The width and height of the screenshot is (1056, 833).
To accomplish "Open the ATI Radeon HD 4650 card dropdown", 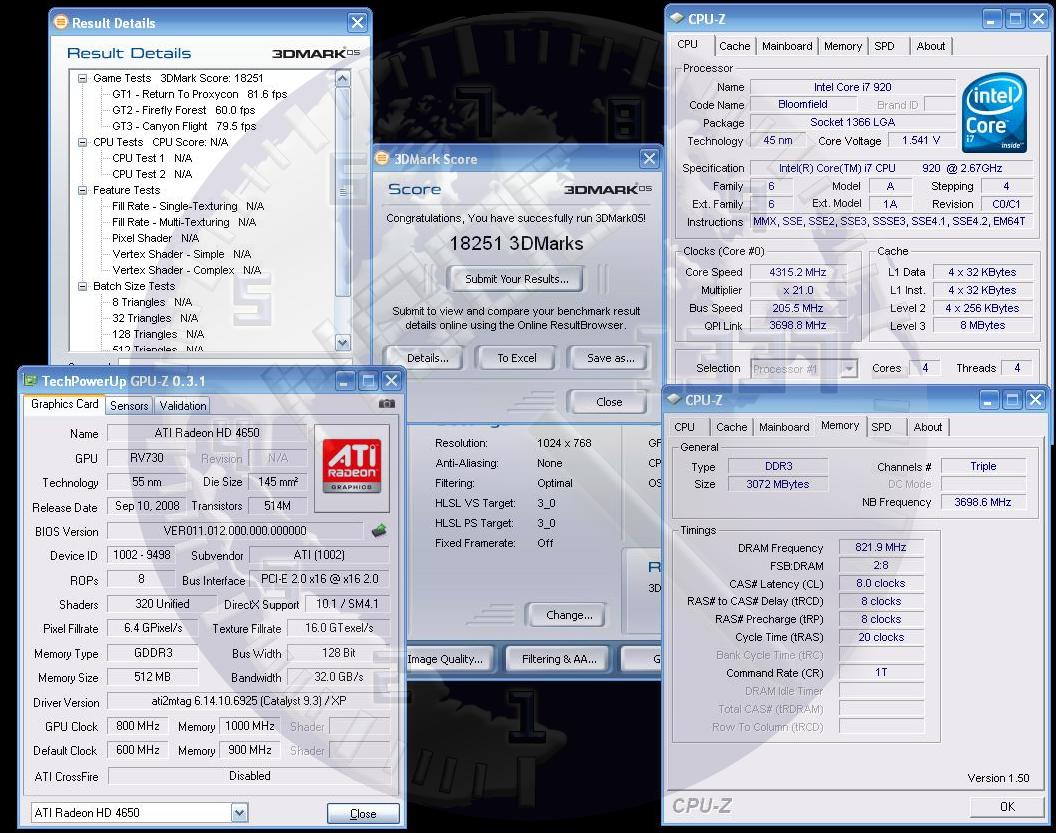I will point(240,813).
